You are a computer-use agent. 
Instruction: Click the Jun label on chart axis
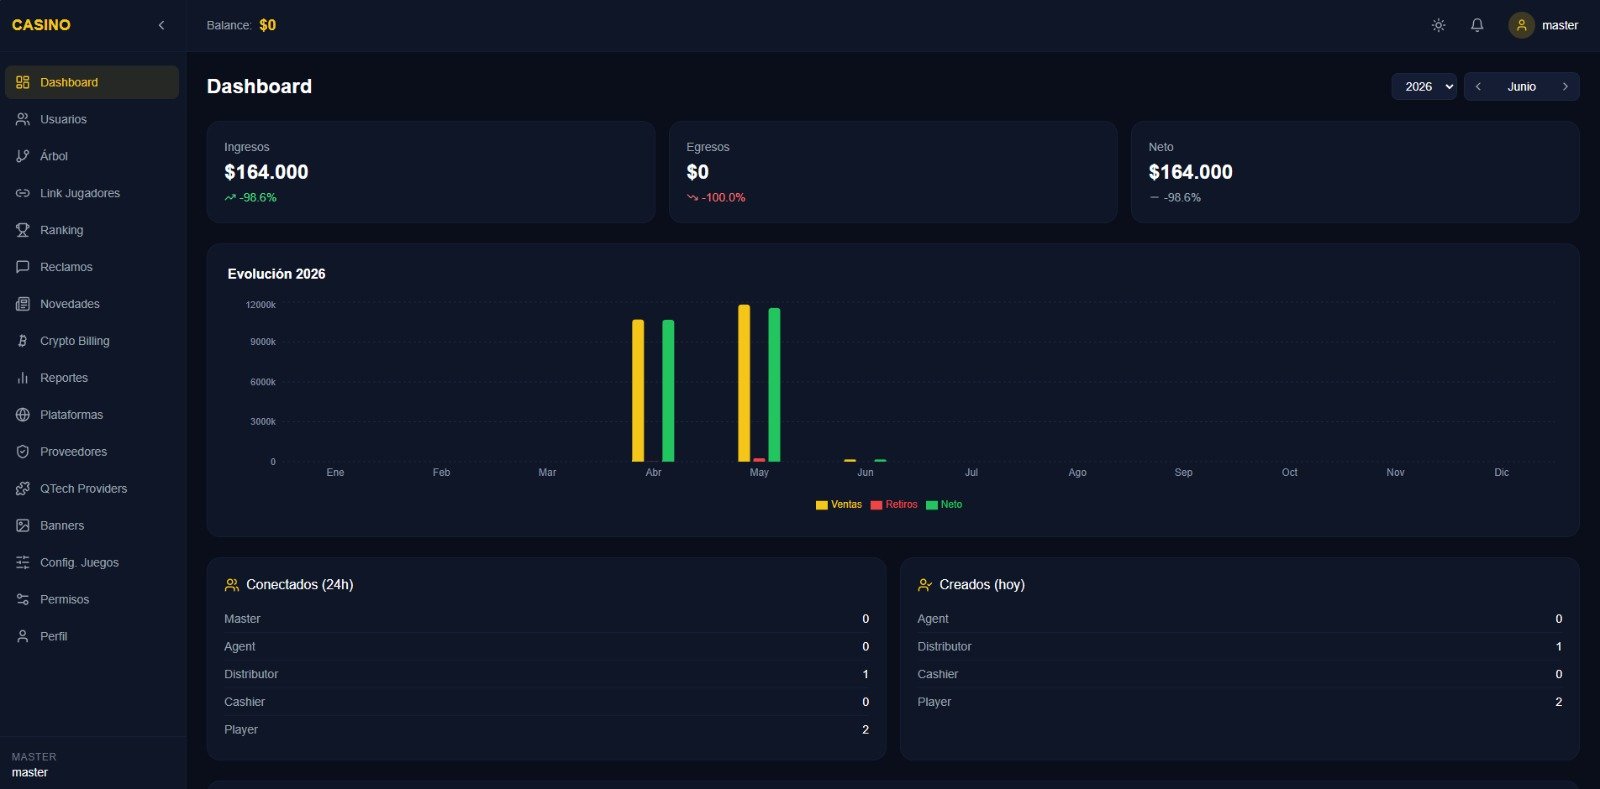point(865,472)
